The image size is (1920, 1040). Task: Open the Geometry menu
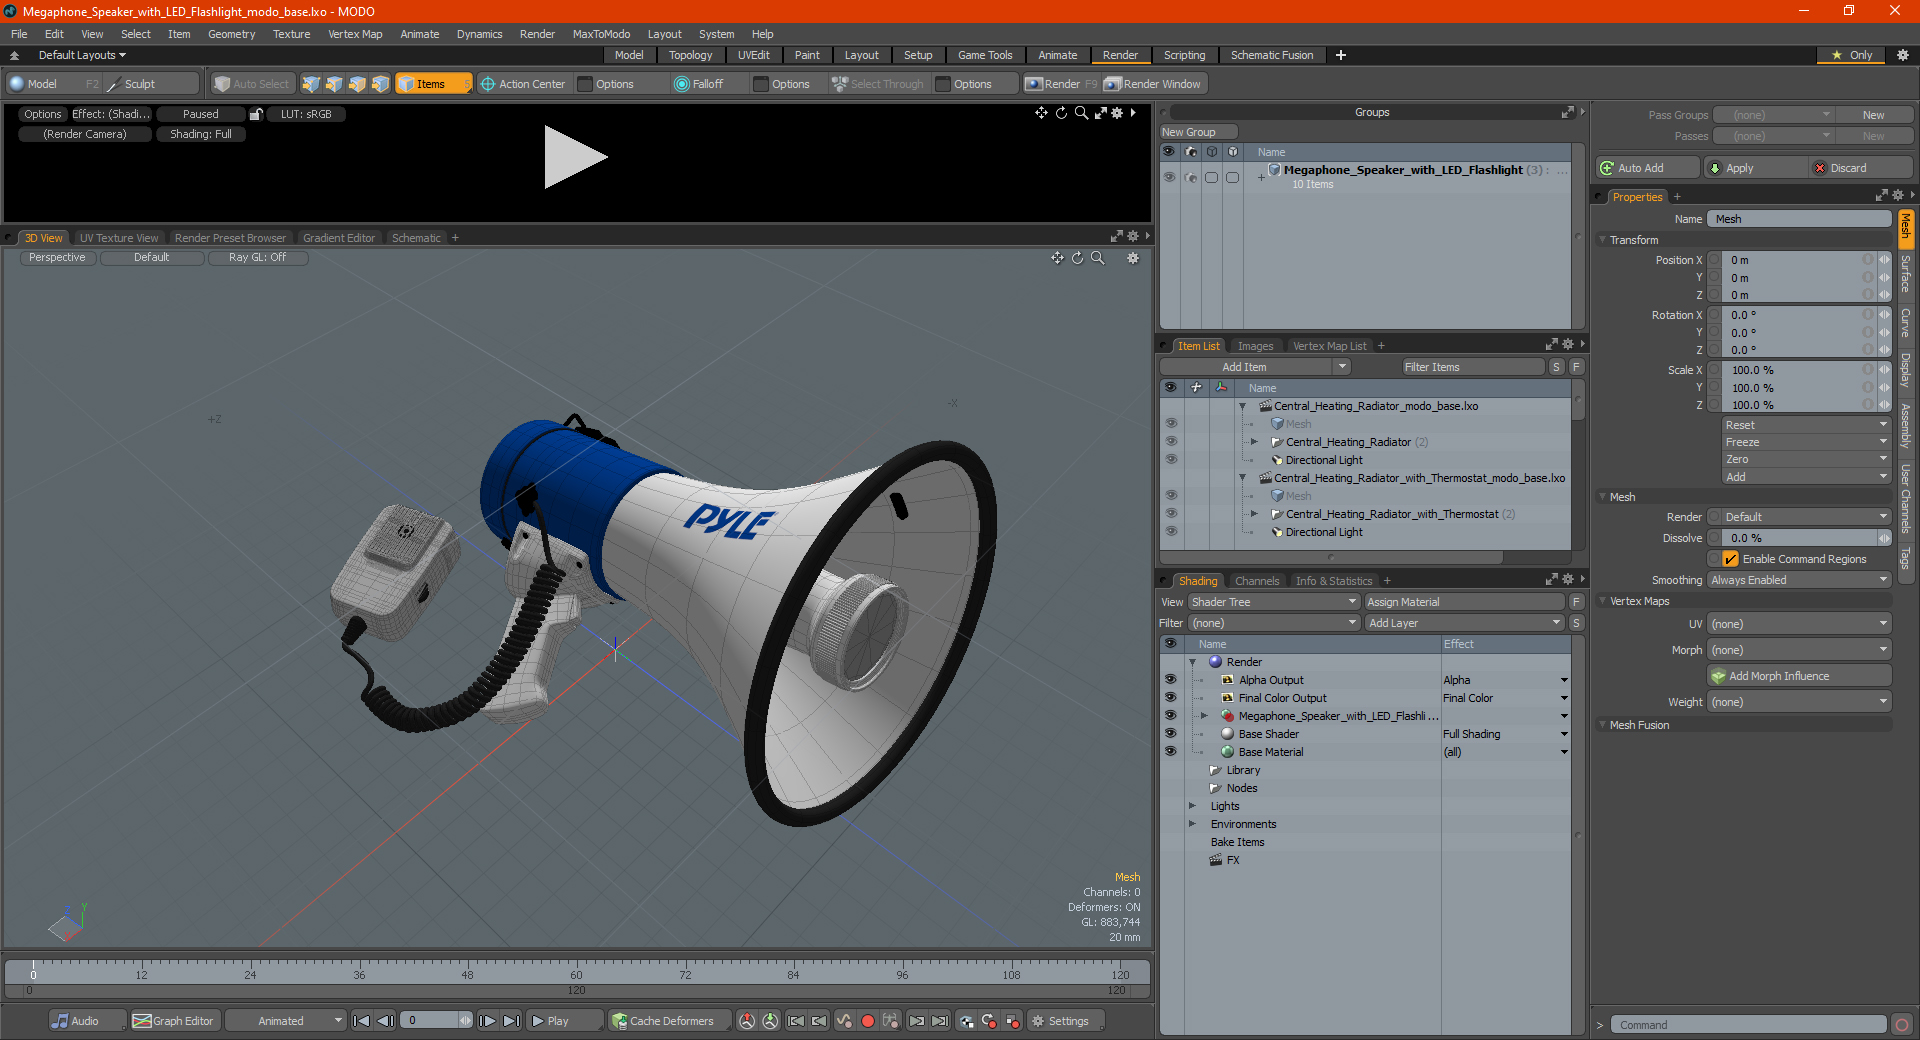click(x=231, y=34)
